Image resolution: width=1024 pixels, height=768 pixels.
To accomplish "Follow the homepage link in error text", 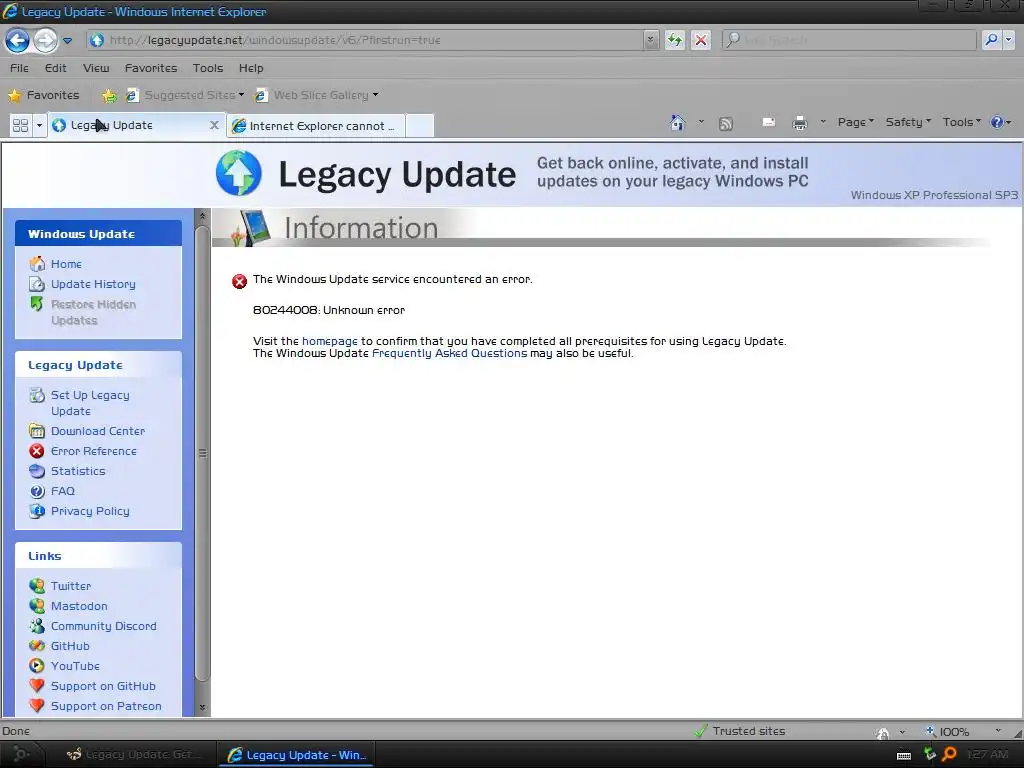I will [330, 341].
